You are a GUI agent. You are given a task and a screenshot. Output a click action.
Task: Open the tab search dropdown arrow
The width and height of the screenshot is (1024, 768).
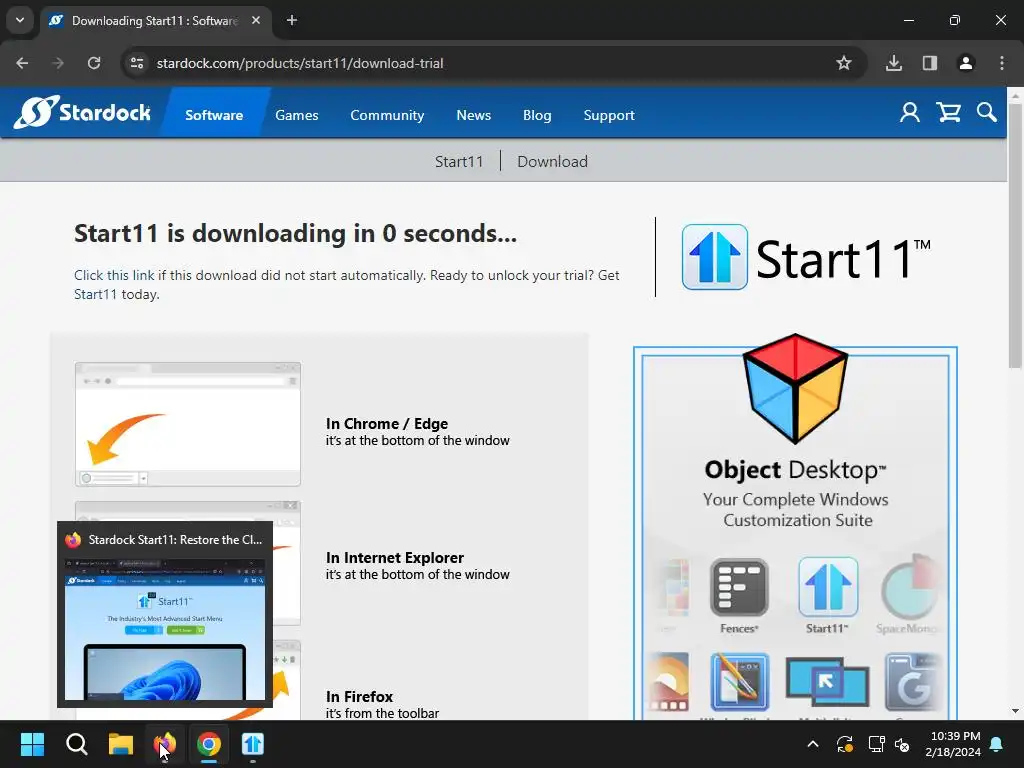tap(20, 20)
